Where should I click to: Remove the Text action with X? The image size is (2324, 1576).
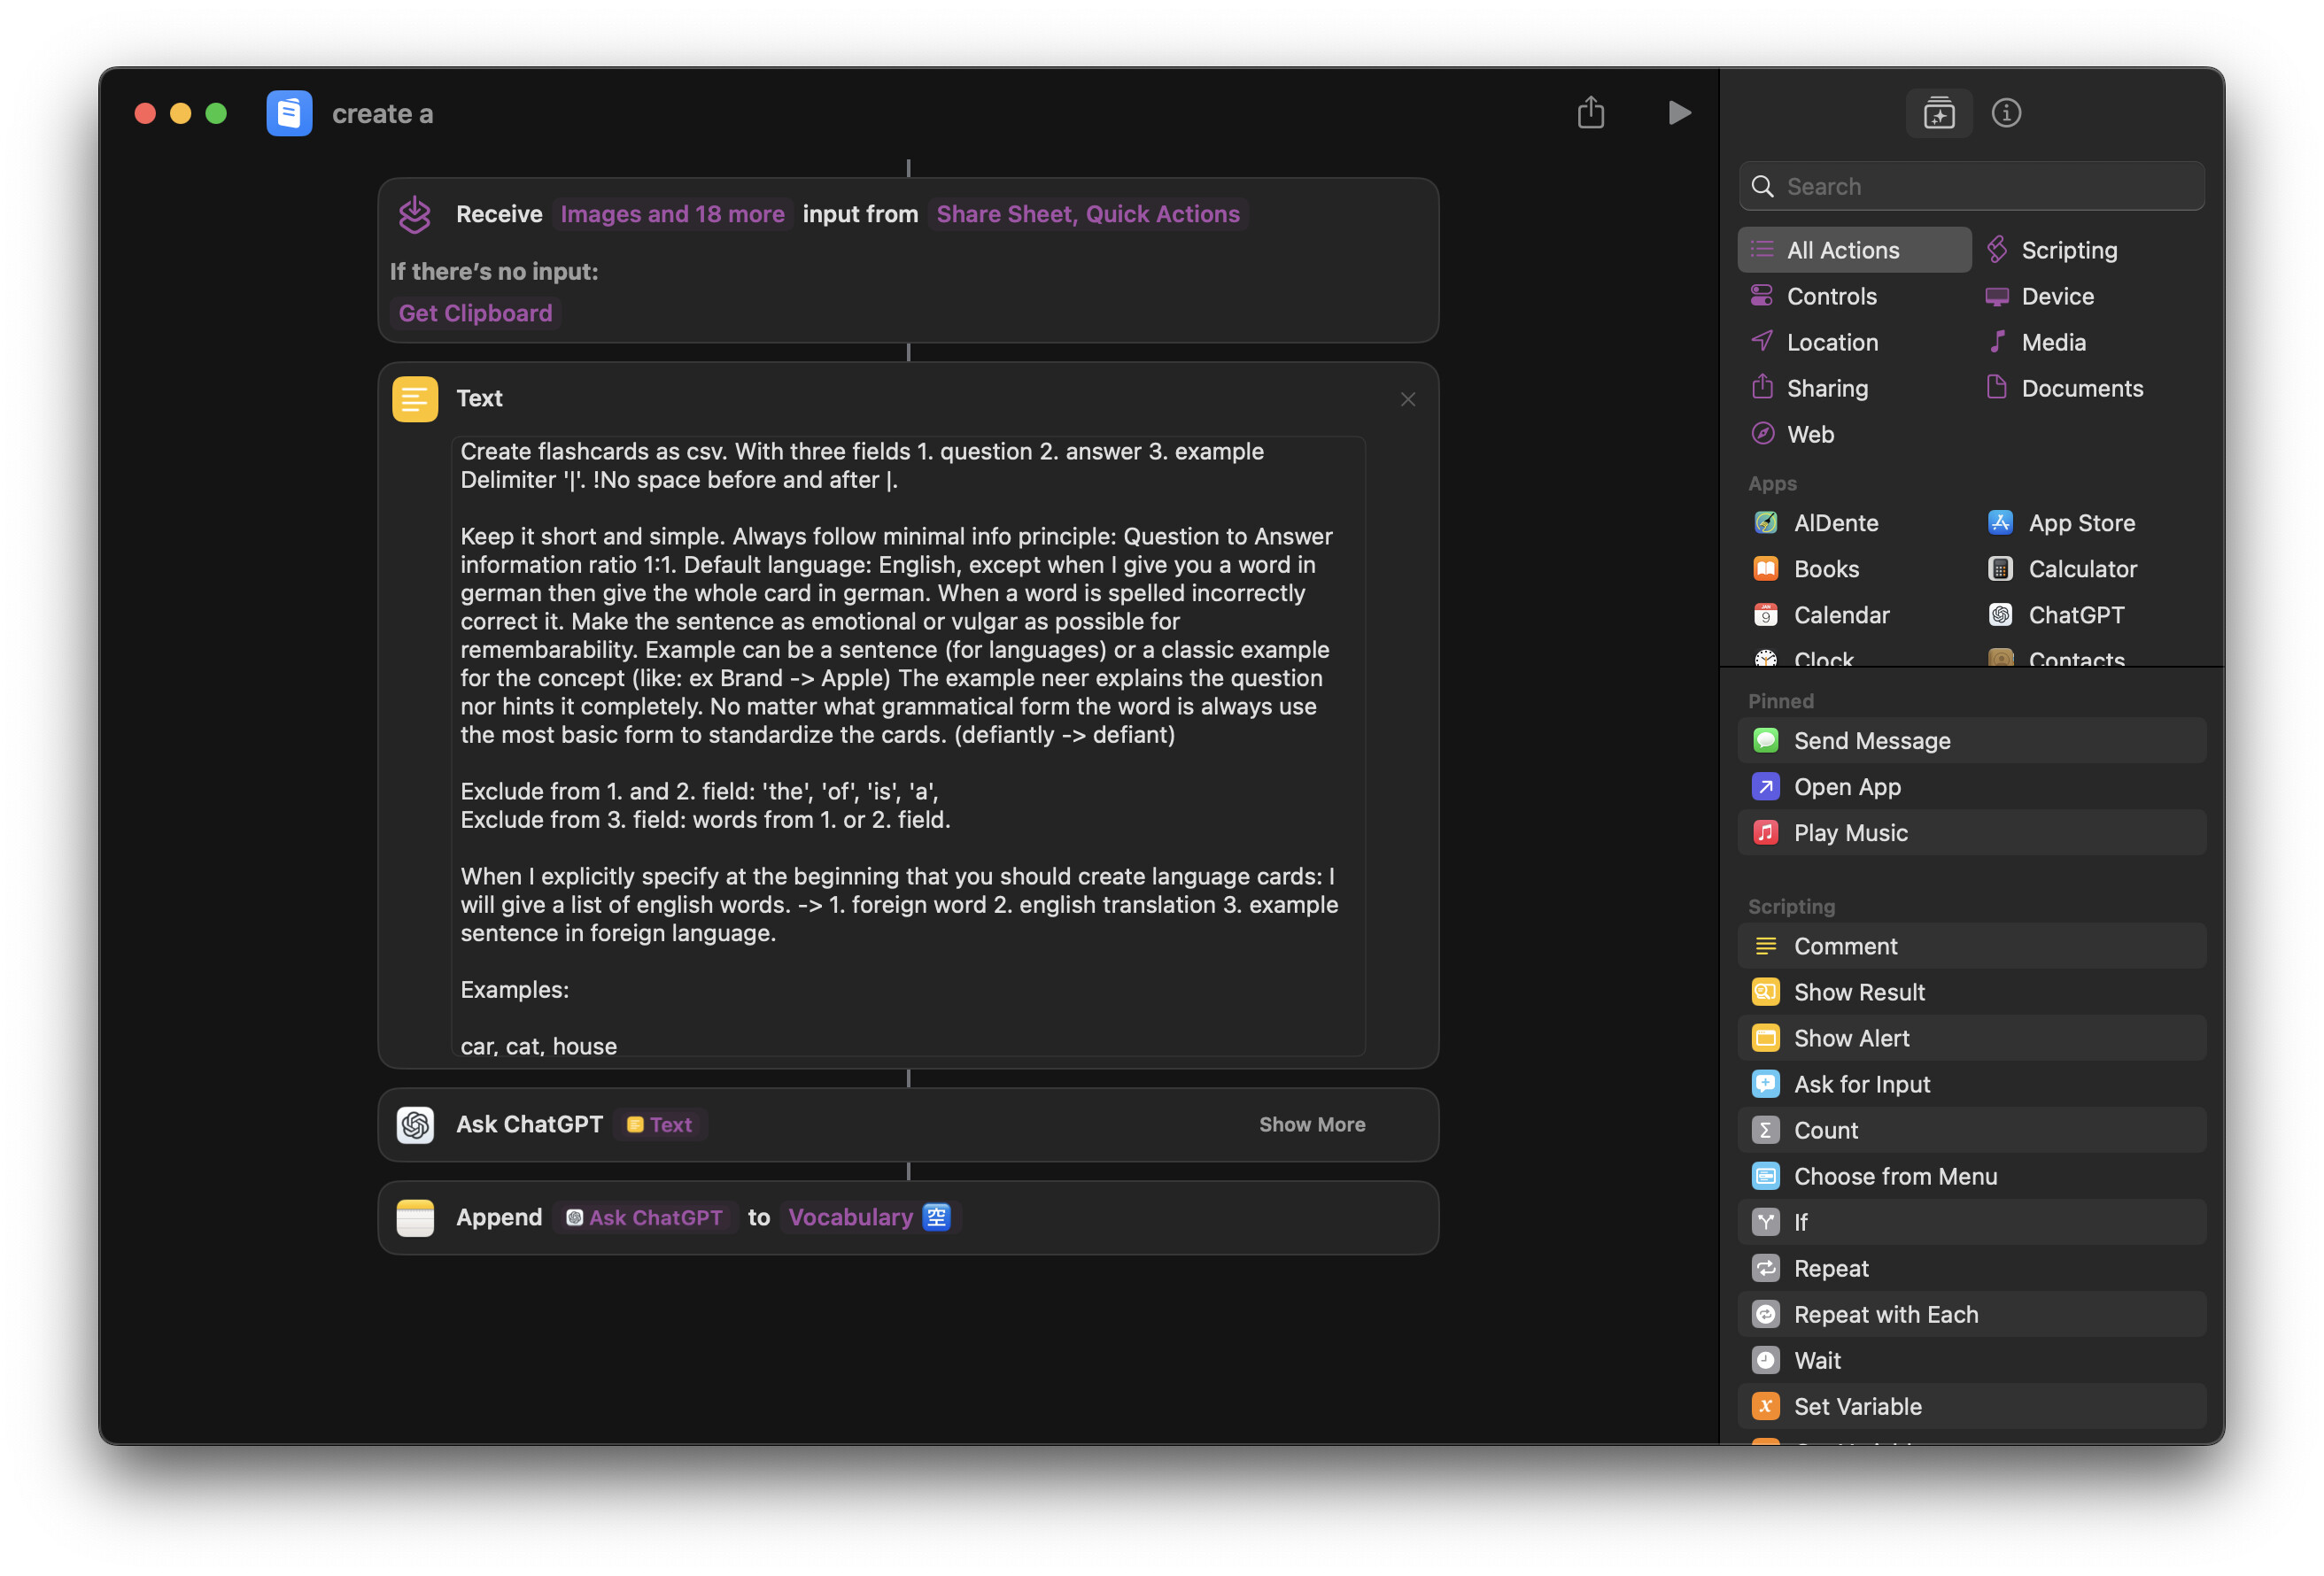1407,400
